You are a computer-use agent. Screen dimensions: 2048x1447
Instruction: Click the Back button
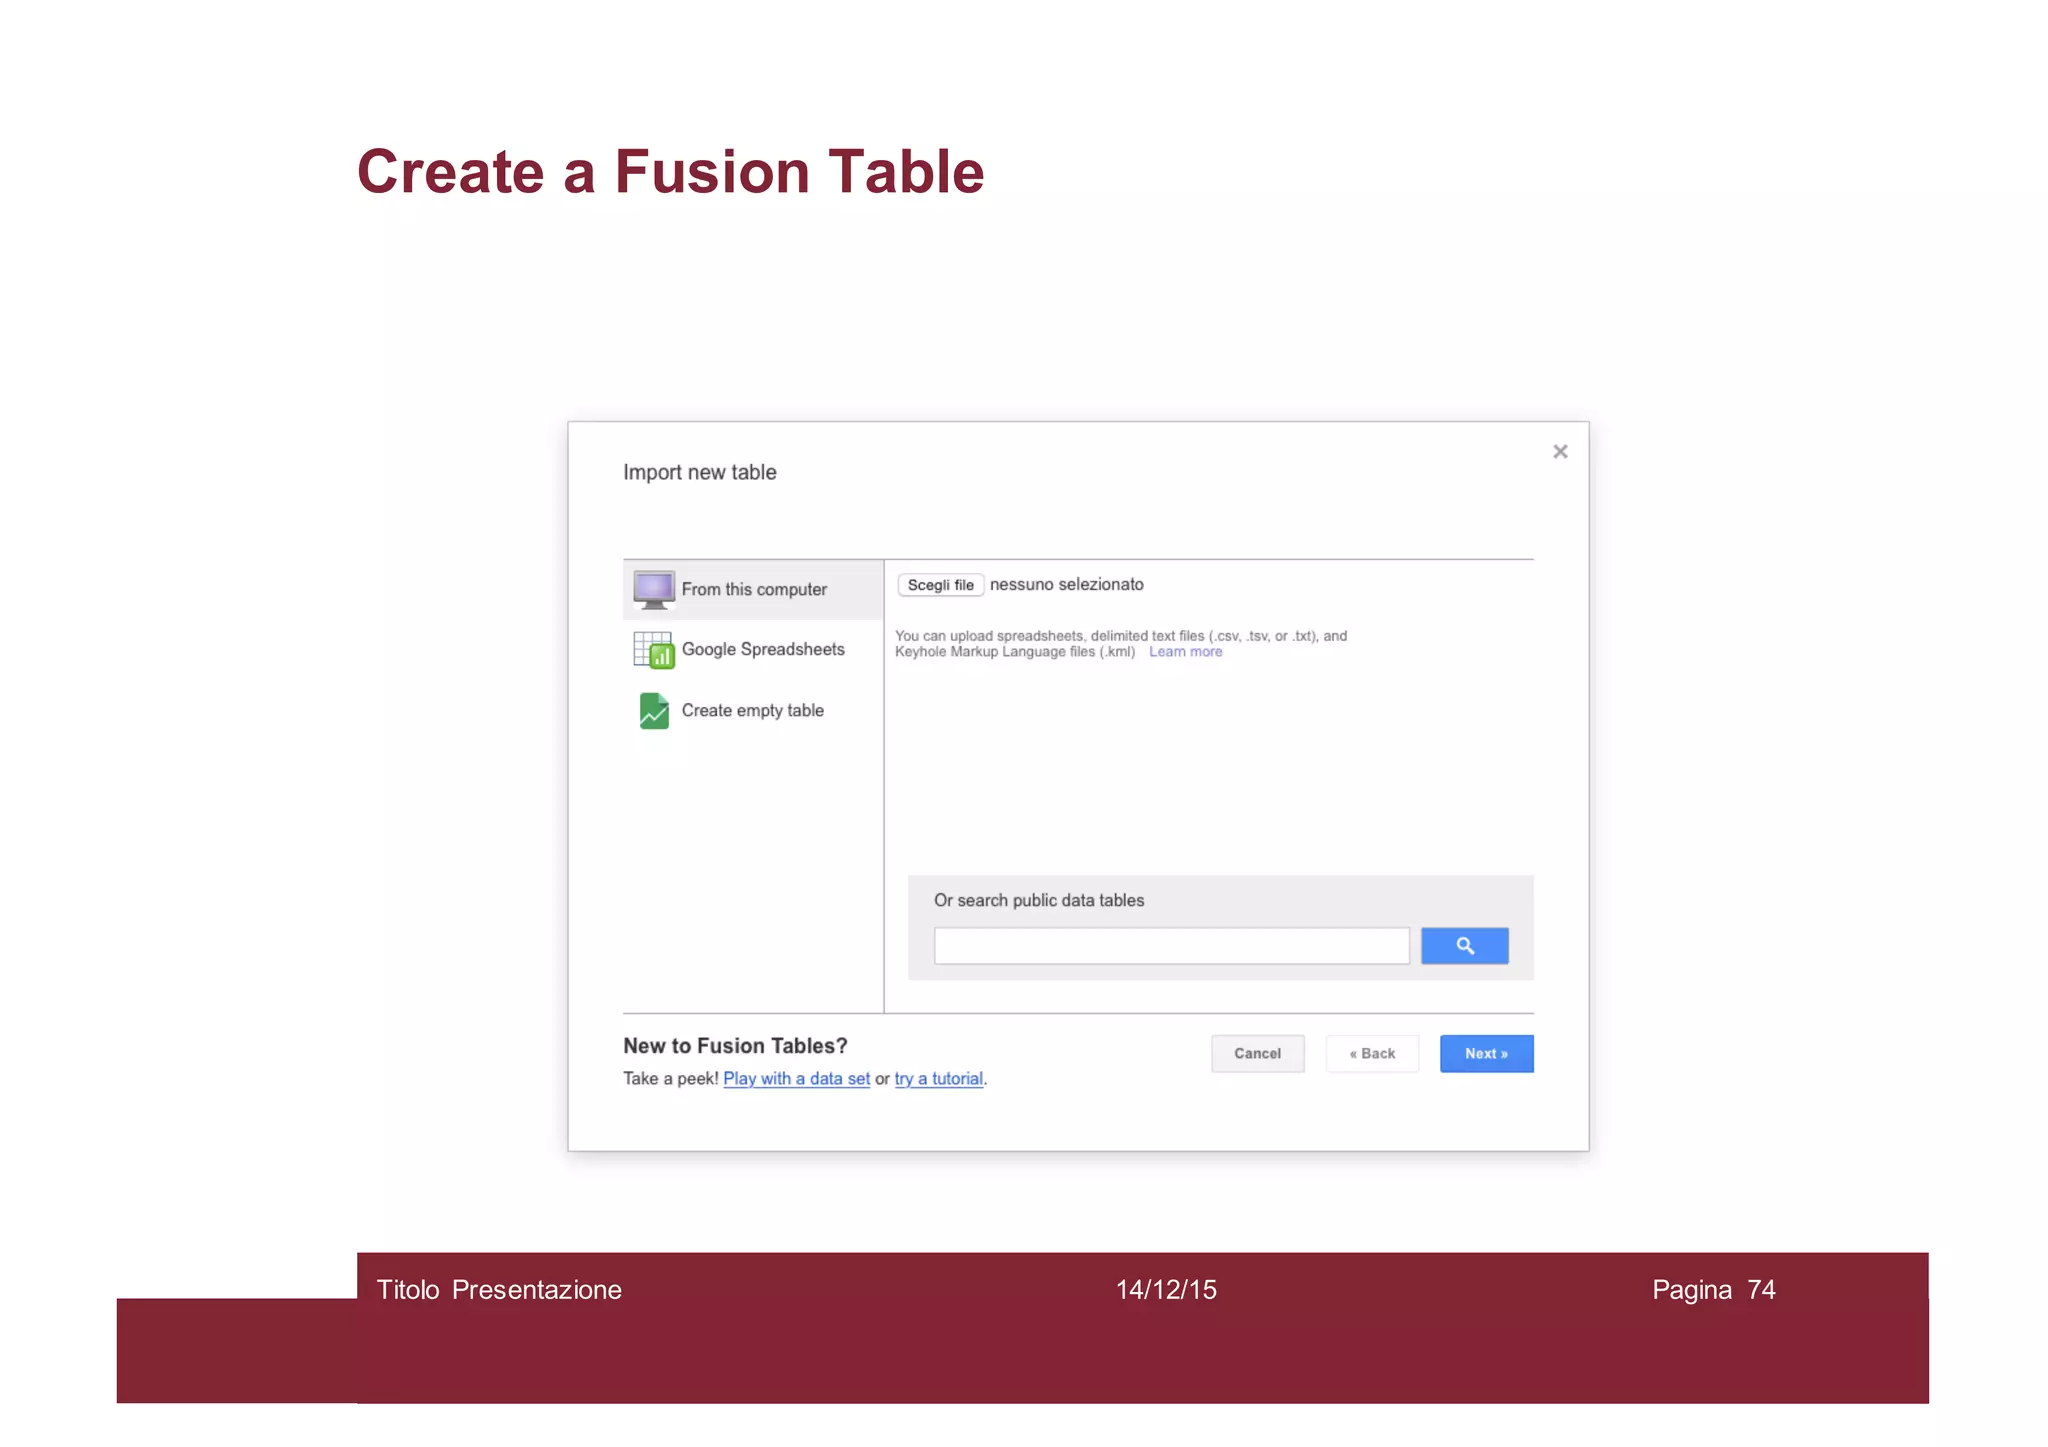pos(1372,1054)
